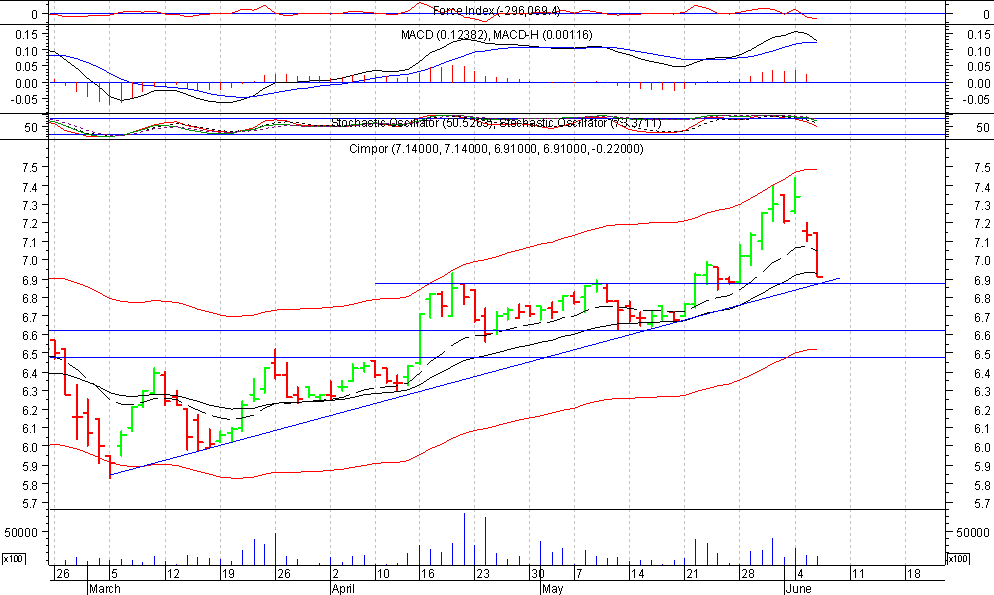This screenshot has width=994, height=595.
Task: Select the MACD (0.12382), MACD-H title text
Action: [x=496, y=35]
